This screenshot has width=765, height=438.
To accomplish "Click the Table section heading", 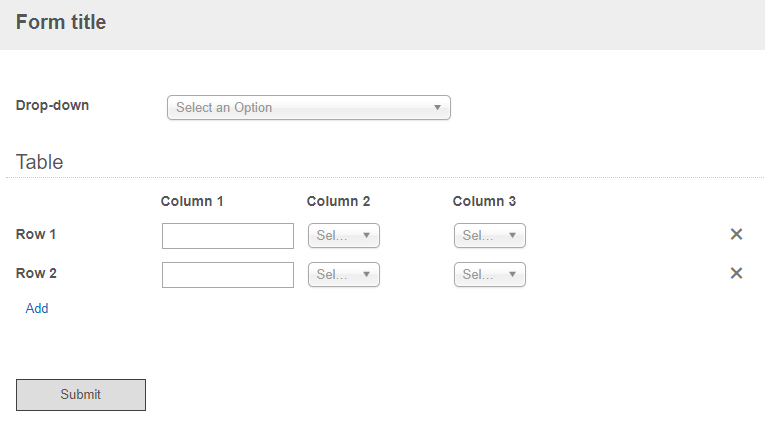I will (40, 162).
